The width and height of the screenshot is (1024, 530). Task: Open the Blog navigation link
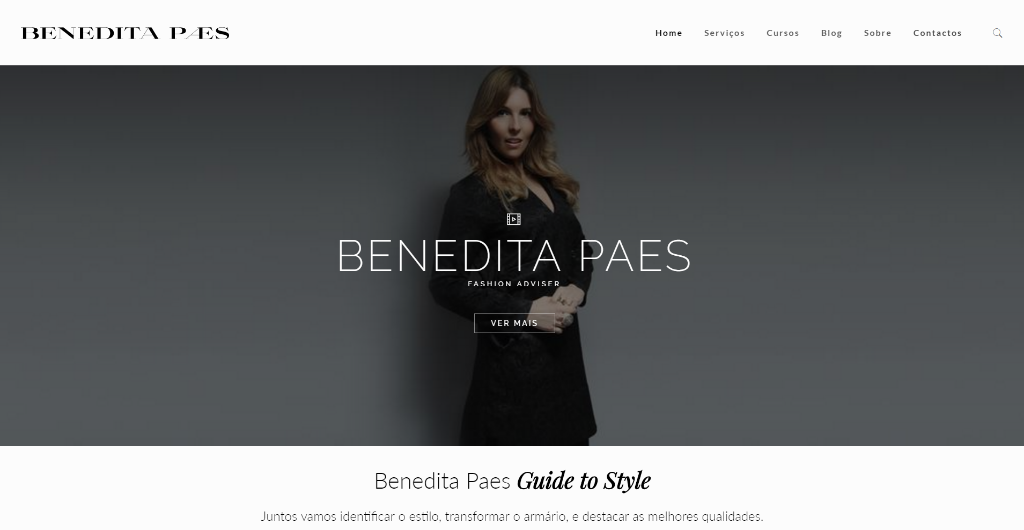tap(831, 33)
